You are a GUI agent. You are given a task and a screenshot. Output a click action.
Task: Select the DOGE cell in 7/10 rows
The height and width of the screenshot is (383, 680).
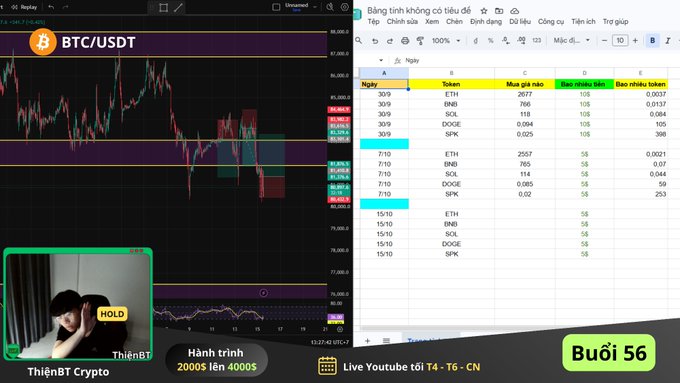pyautogui.click(x=451, y=184)
